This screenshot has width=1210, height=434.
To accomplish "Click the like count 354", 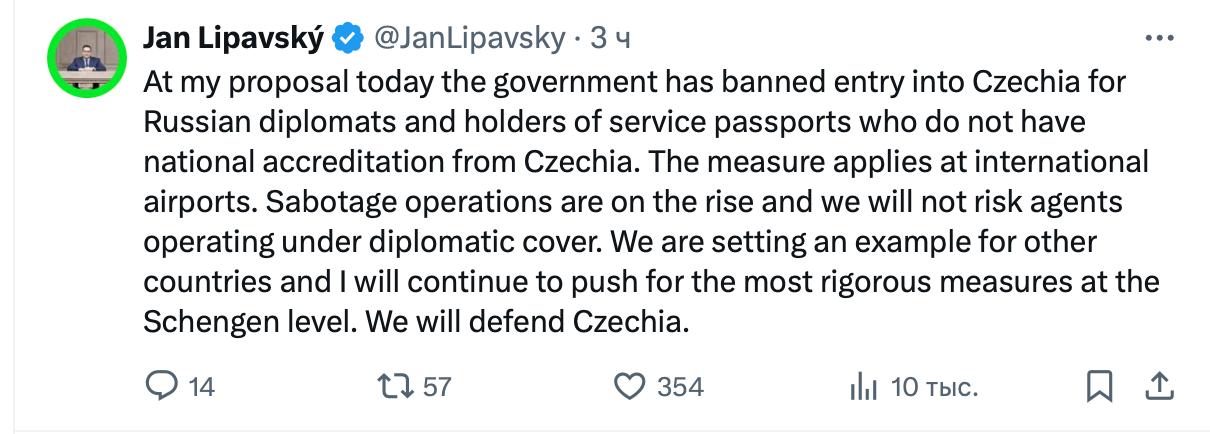I will (x=680, y=387).
